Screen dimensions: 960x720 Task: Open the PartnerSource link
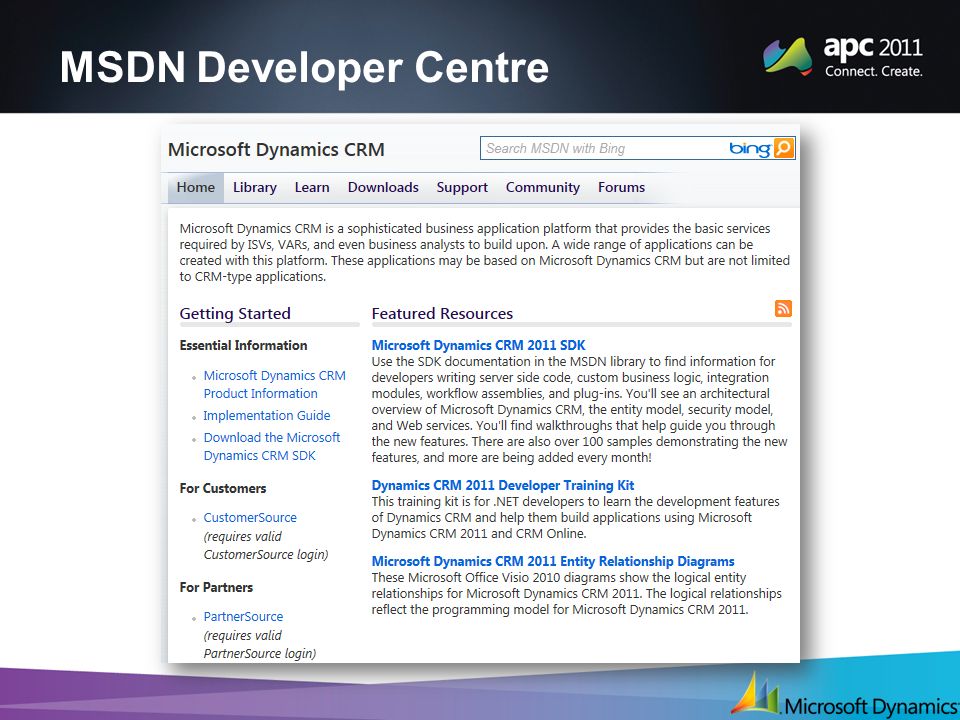[x=243, y=617]
